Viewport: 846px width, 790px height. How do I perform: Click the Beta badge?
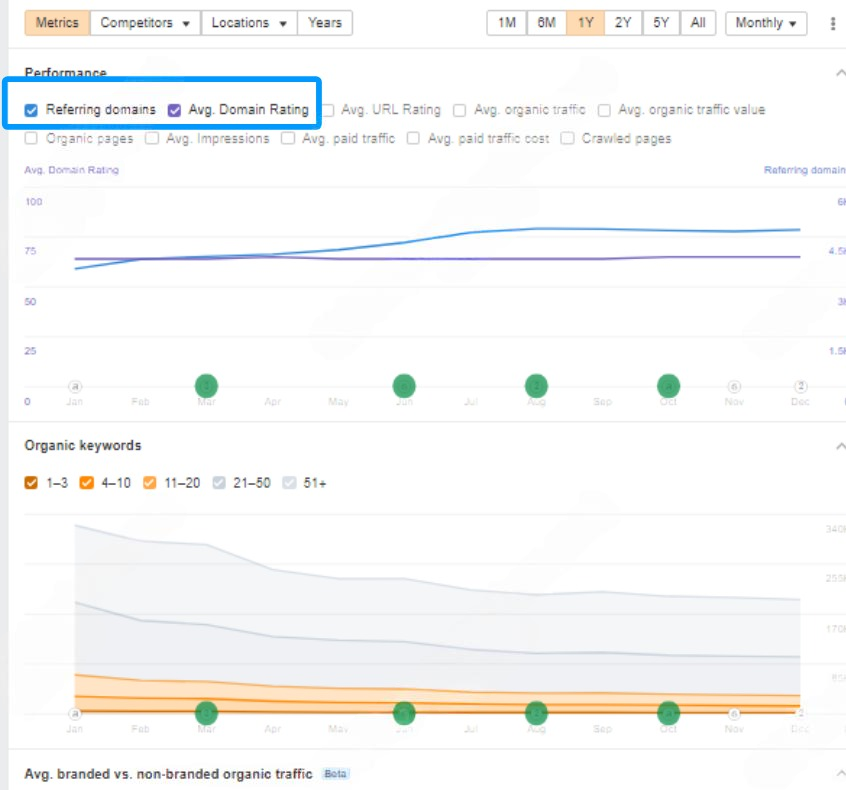[336, 774]
